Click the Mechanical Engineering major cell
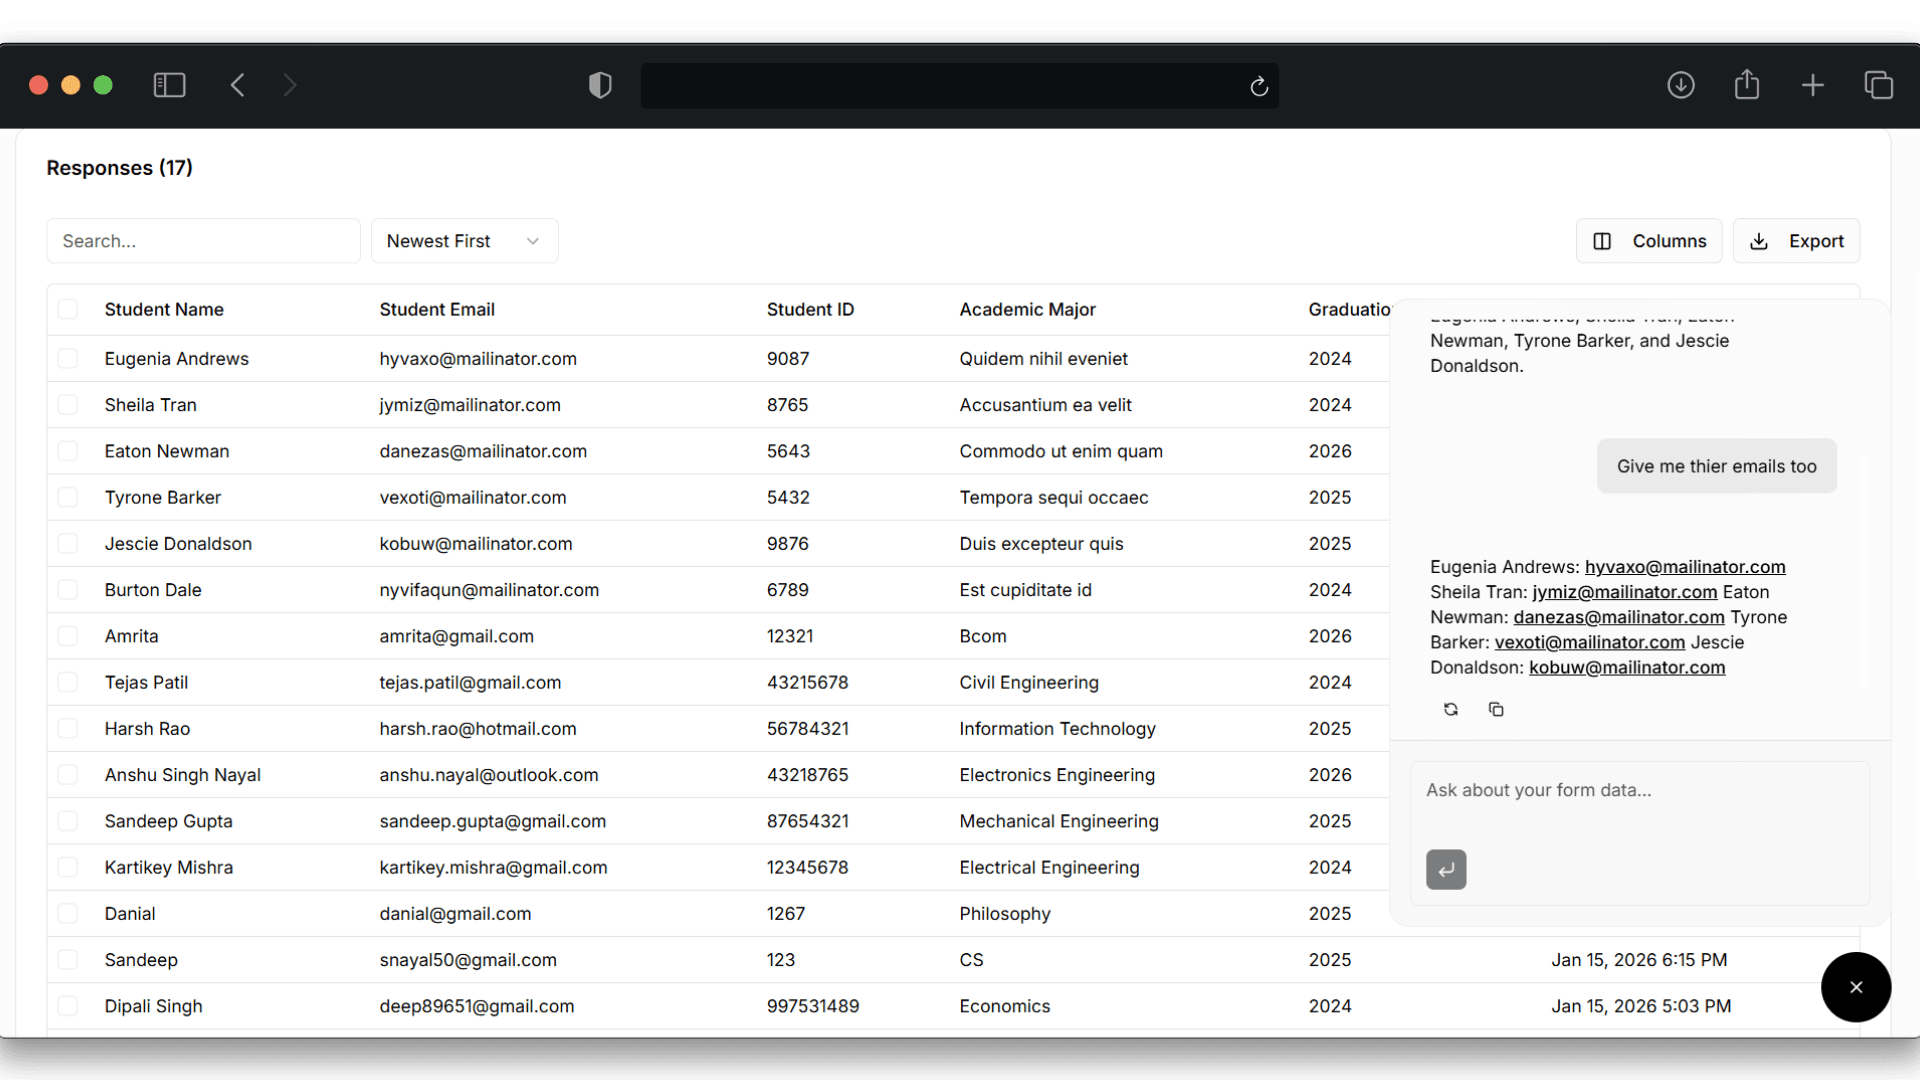This screenshot has height=1080, width=1920. pyautogui.click(x=1059, y=821)
